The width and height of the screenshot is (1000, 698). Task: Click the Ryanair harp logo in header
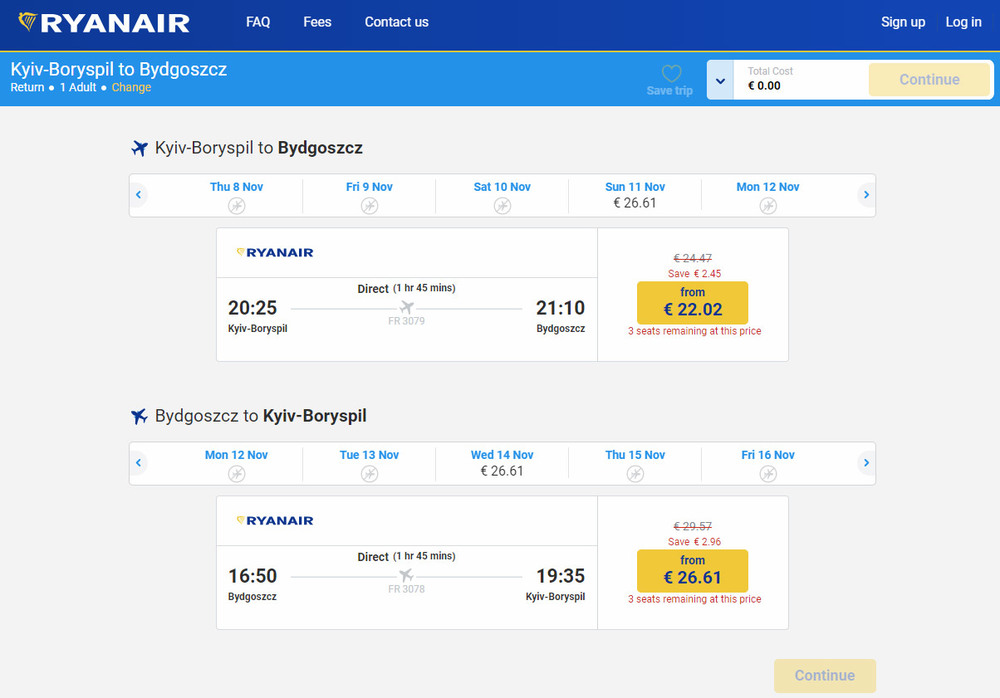28,22
